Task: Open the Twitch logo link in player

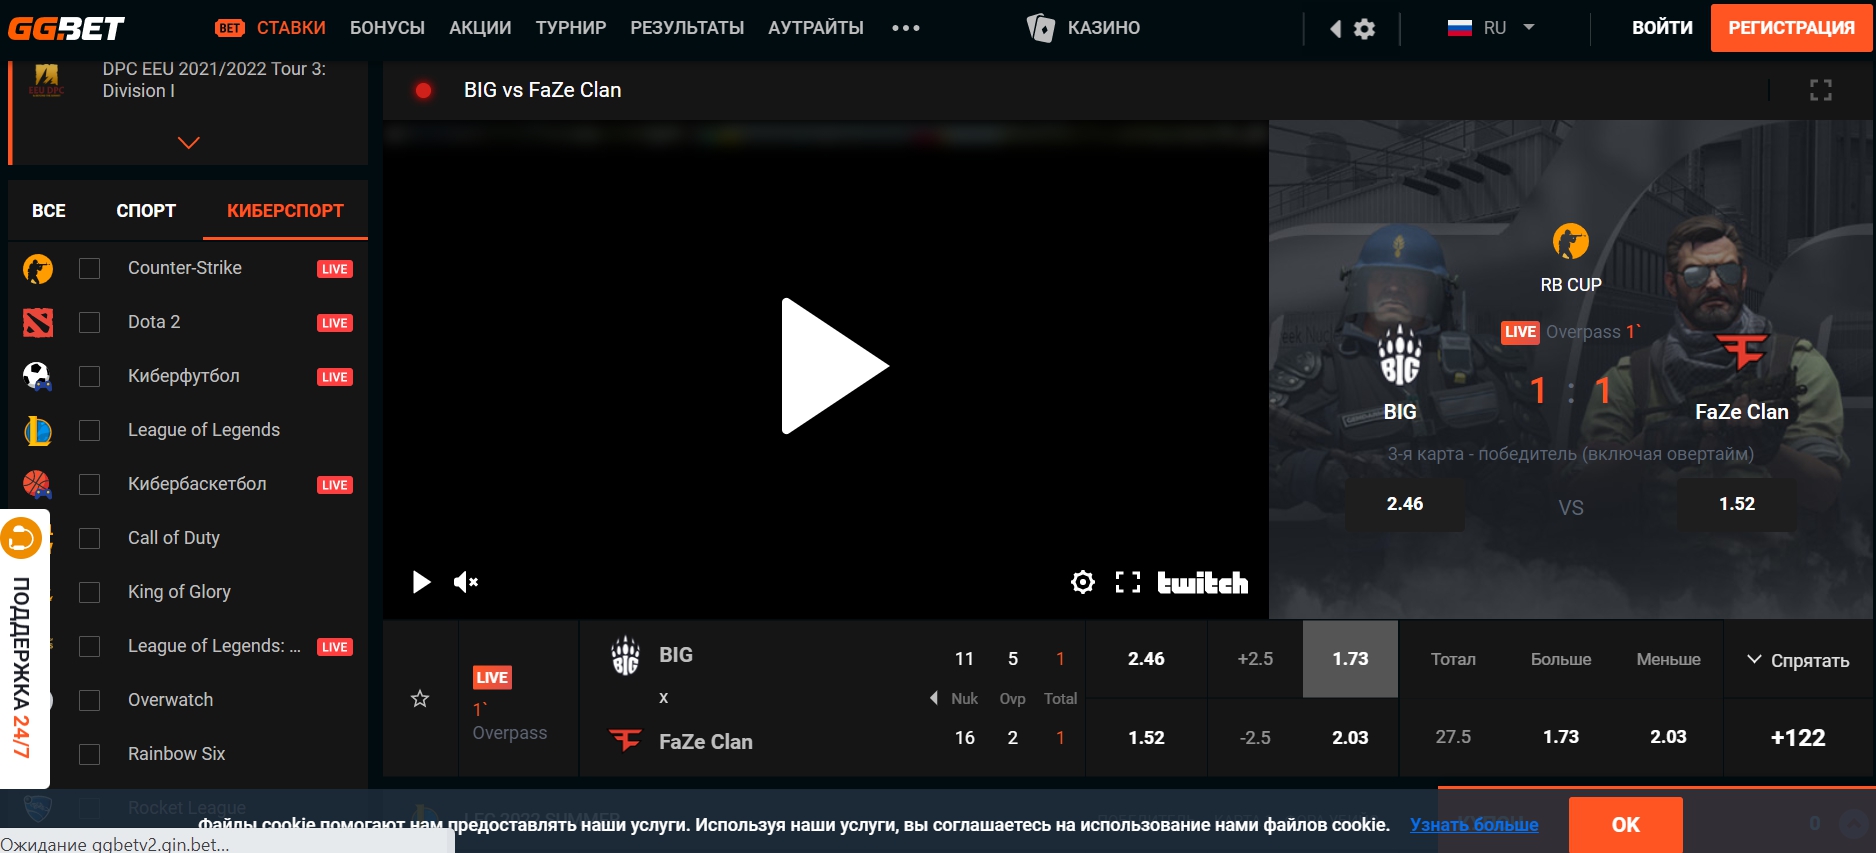Action: coord(1202,582)
